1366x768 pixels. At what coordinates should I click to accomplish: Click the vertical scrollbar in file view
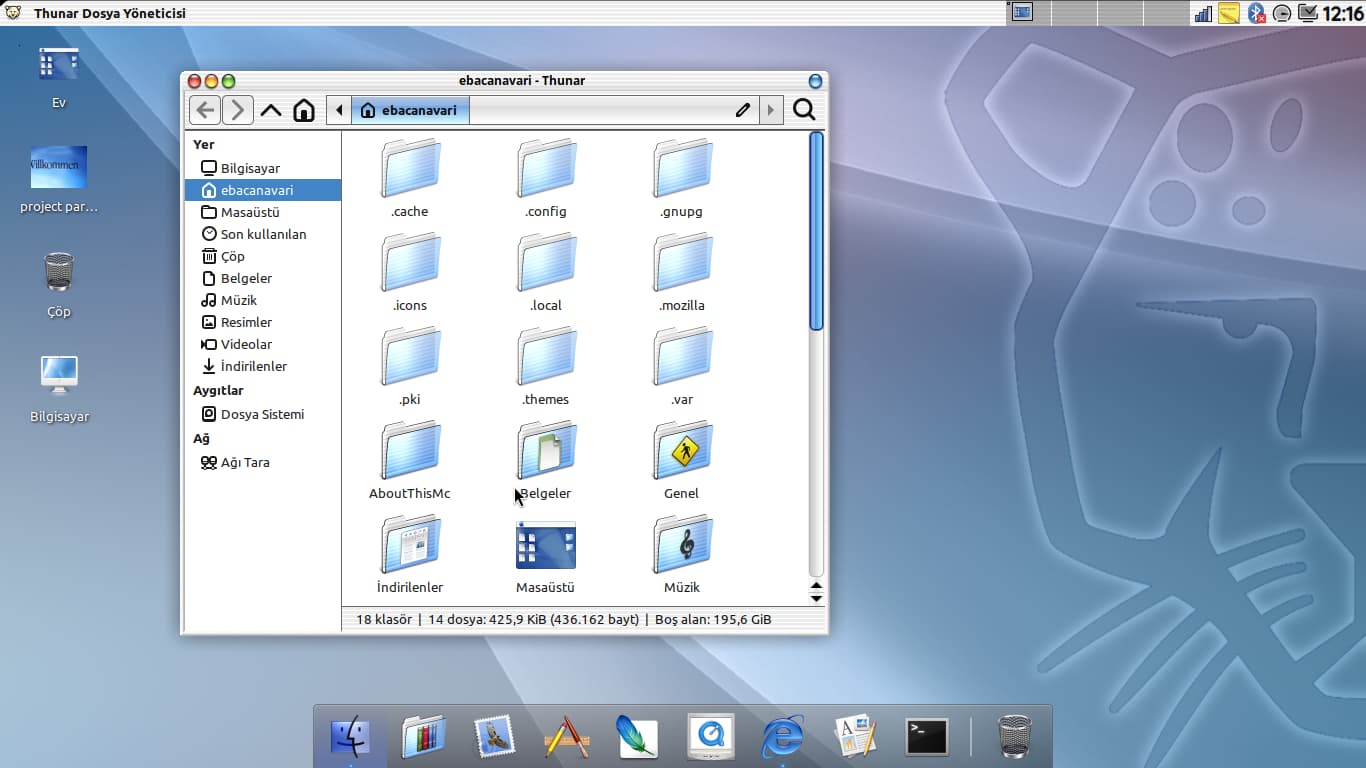click(816, 232)
